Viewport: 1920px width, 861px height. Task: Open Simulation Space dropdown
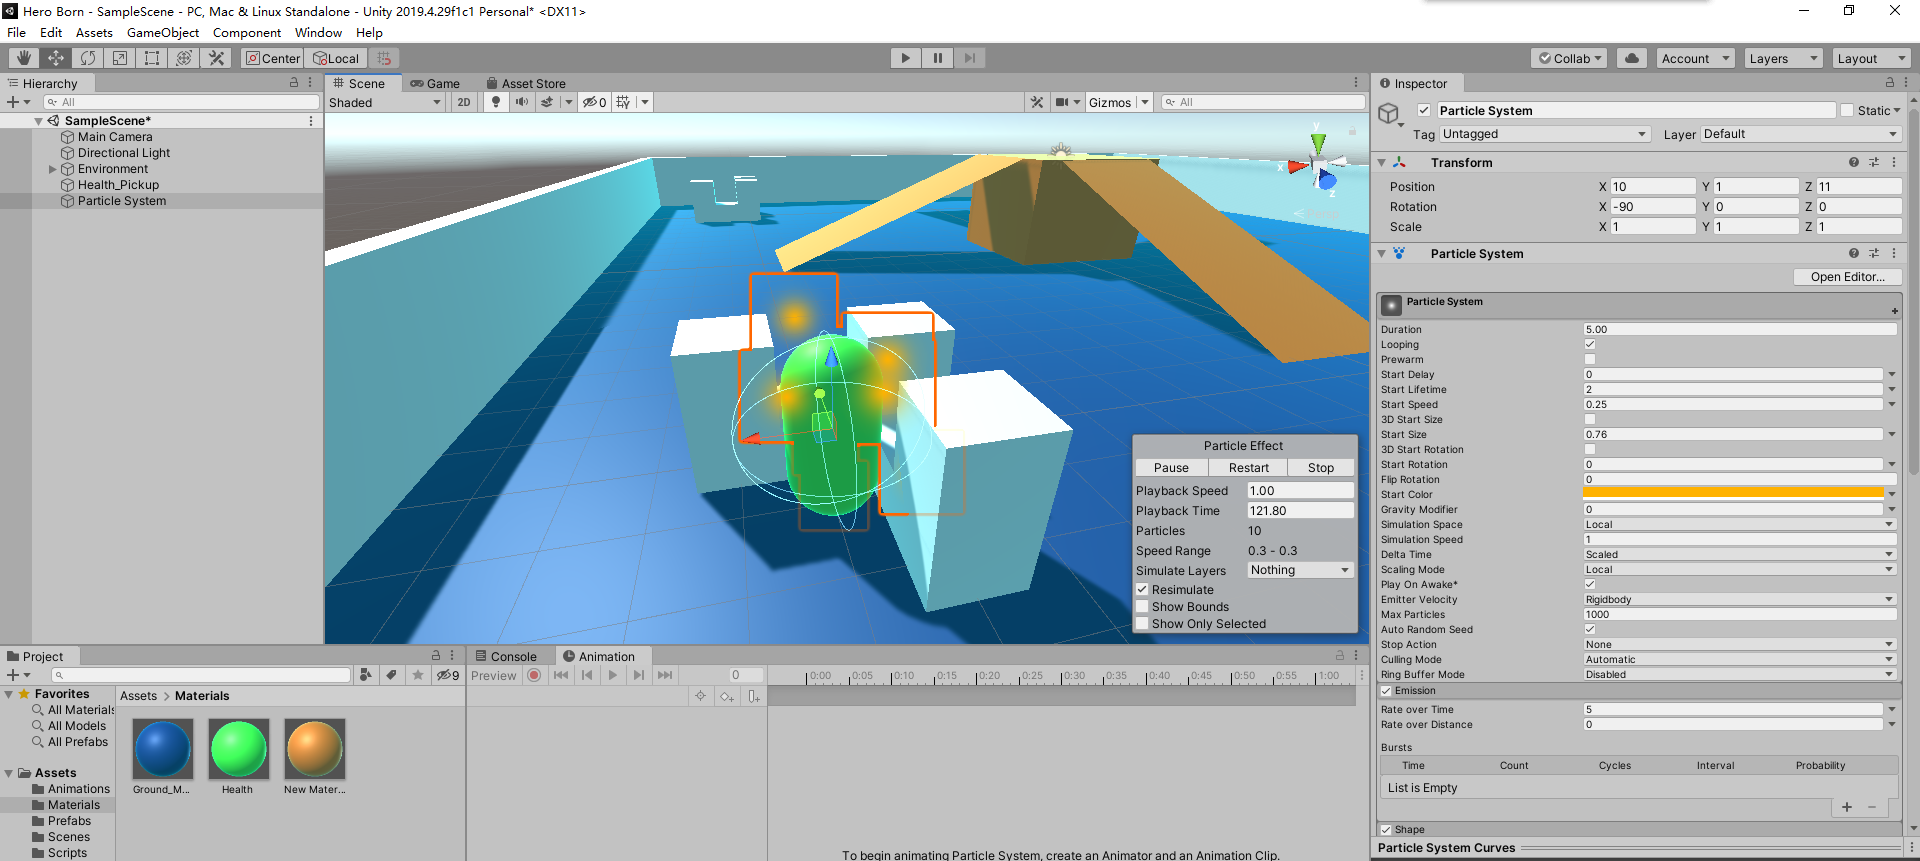coord(1739,524)
